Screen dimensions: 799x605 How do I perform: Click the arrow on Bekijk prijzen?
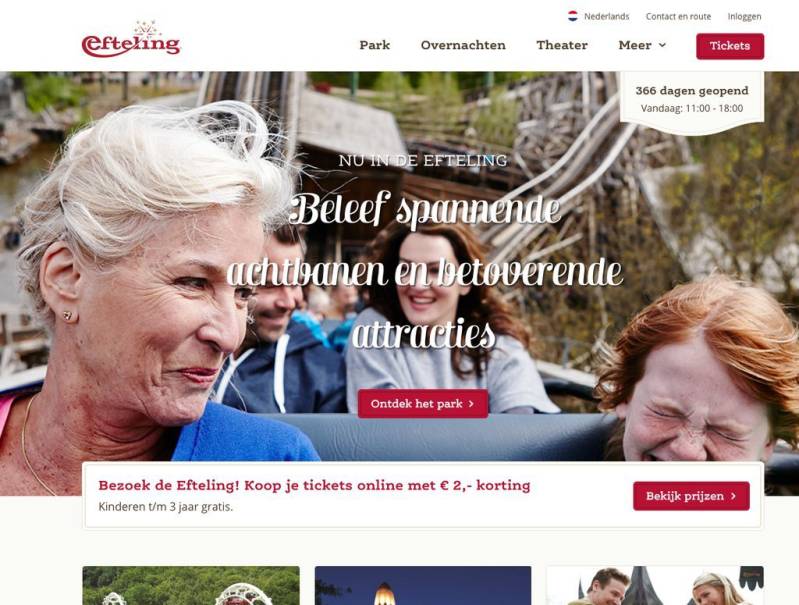pyautogui.click(x=733, y=496)
